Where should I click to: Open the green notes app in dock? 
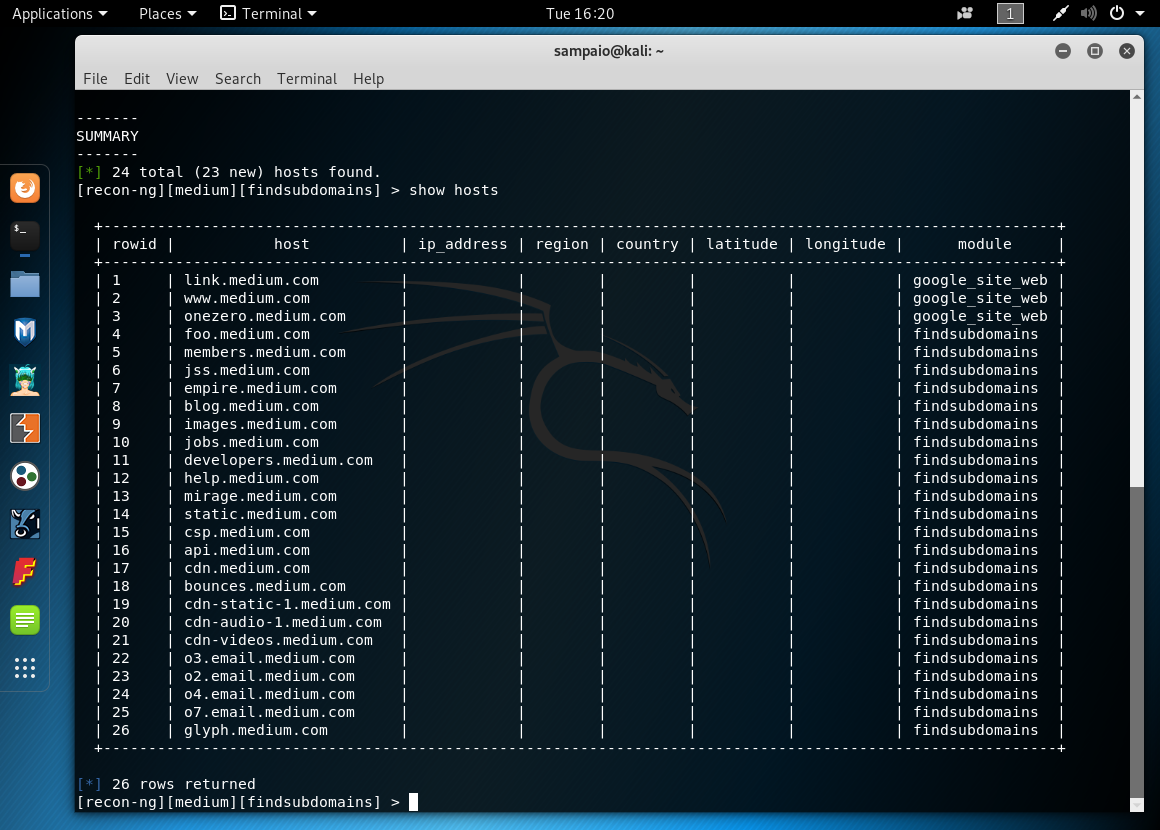click(x=25, y=620)
